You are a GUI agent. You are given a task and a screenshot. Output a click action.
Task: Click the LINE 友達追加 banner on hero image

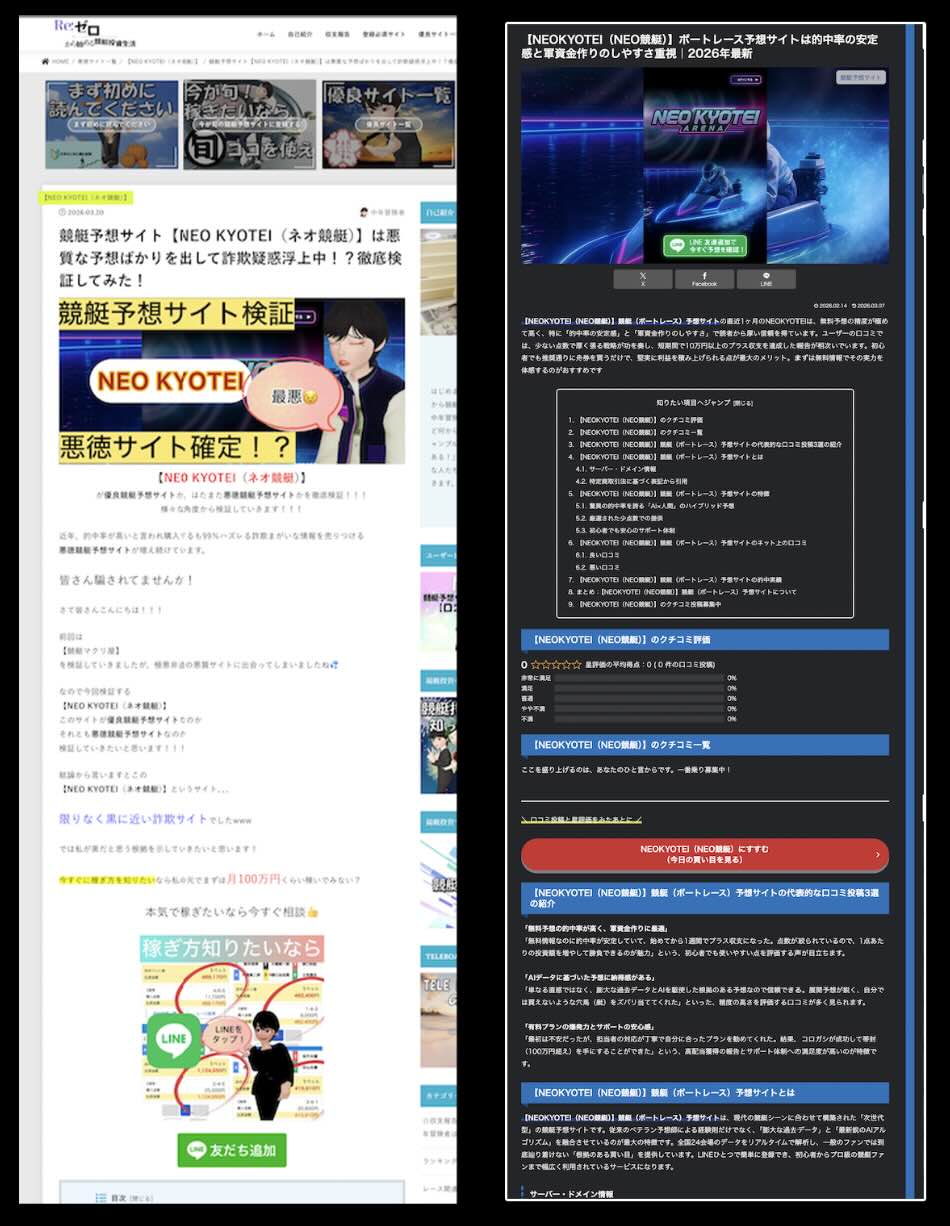pos(704,245)
